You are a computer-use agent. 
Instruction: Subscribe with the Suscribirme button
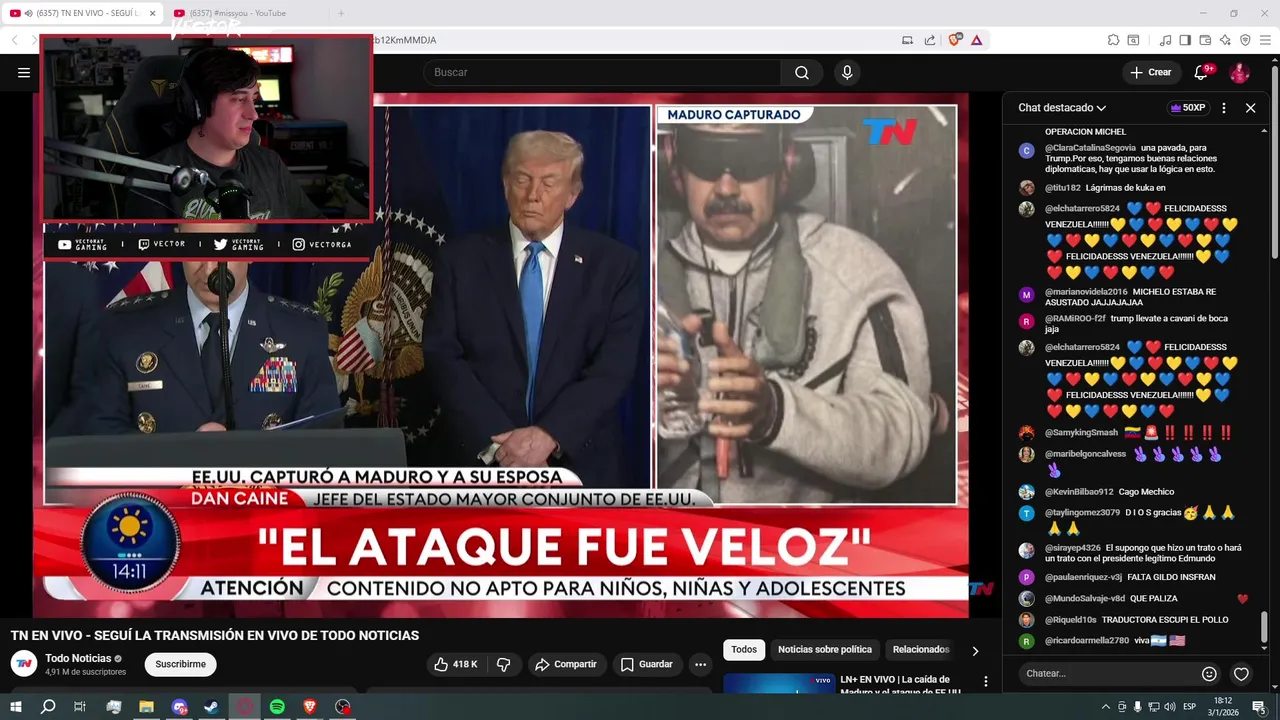tap(181, 664)
